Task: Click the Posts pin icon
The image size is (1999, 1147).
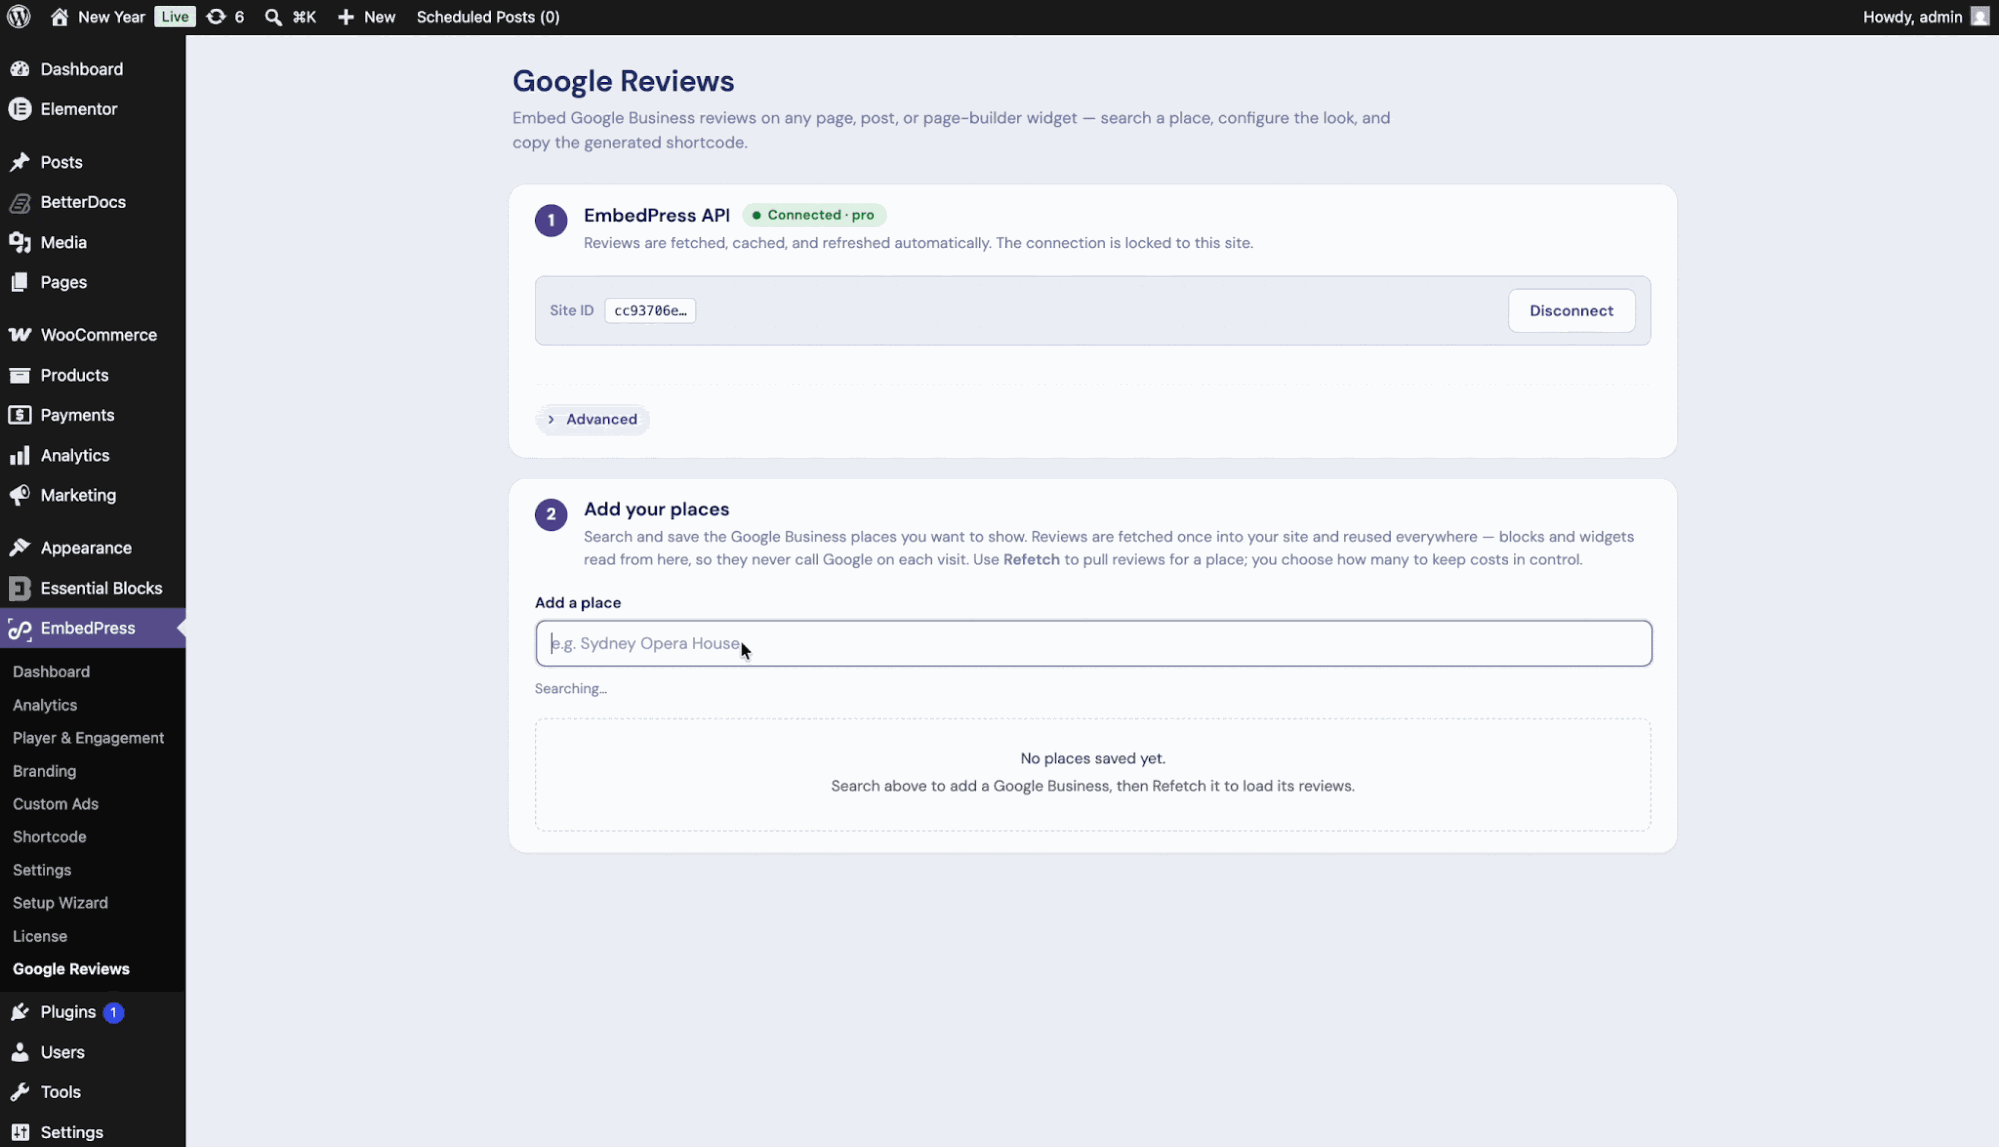Action: point(20,162)
